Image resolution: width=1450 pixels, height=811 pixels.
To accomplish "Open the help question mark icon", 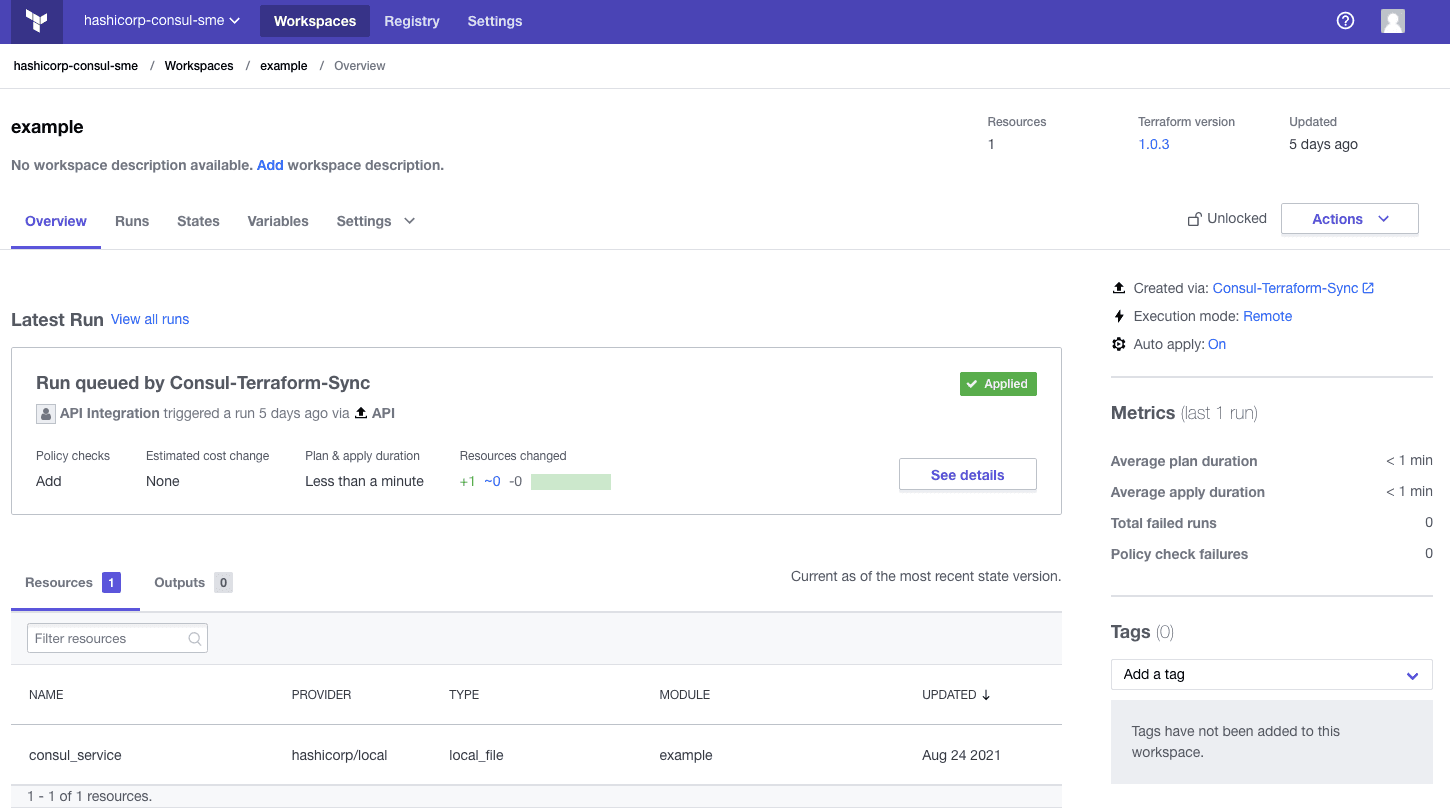I will coord(1345,21).
